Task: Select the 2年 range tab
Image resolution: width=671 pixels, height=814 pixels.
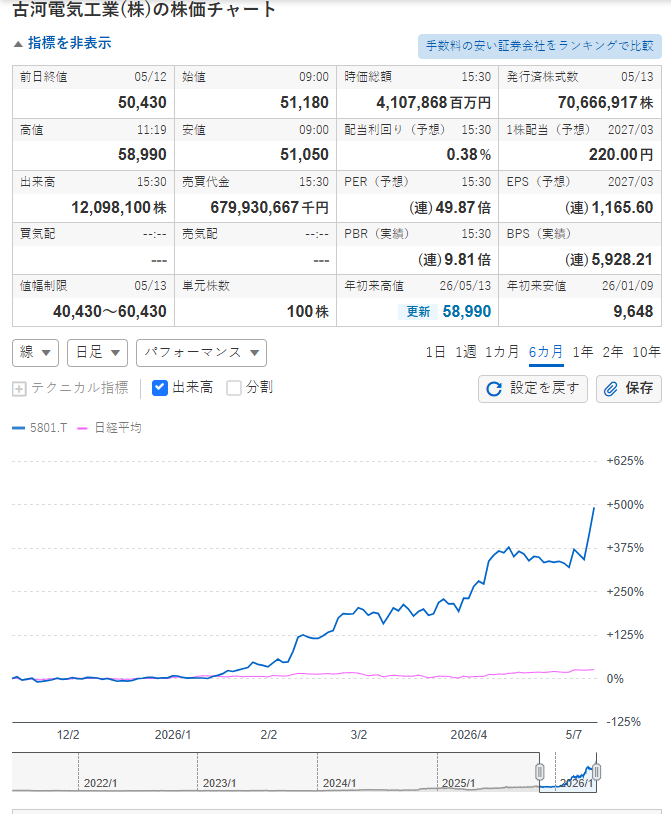Action: tap(613, 352)
